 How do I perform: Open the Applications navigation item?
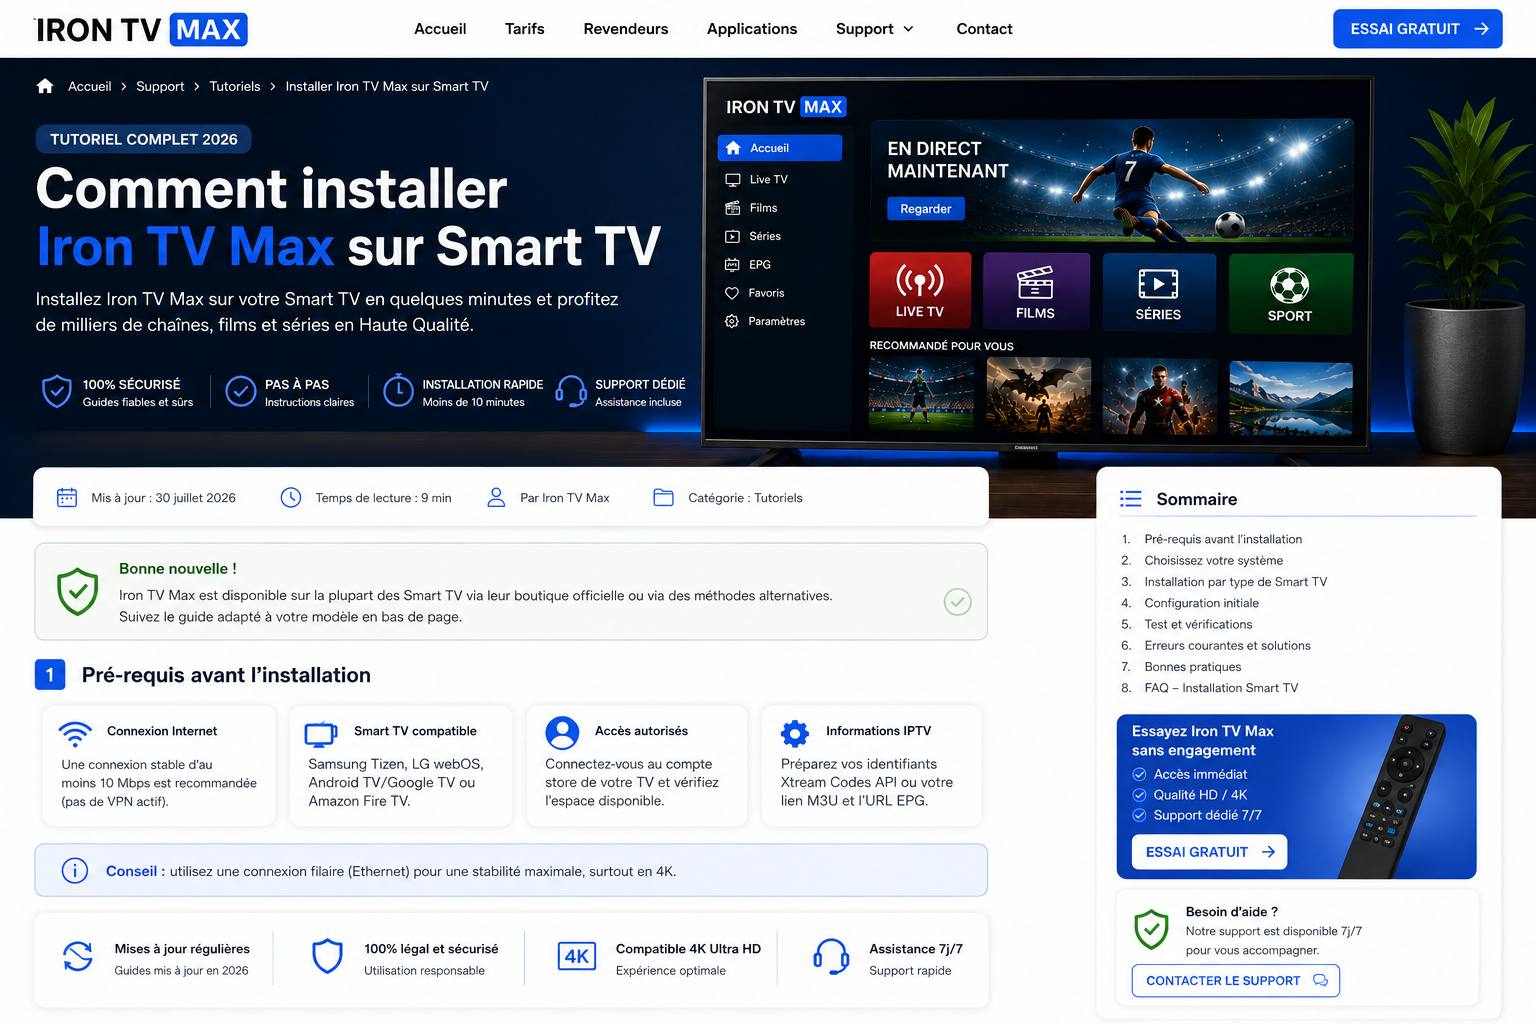[752, 29]
